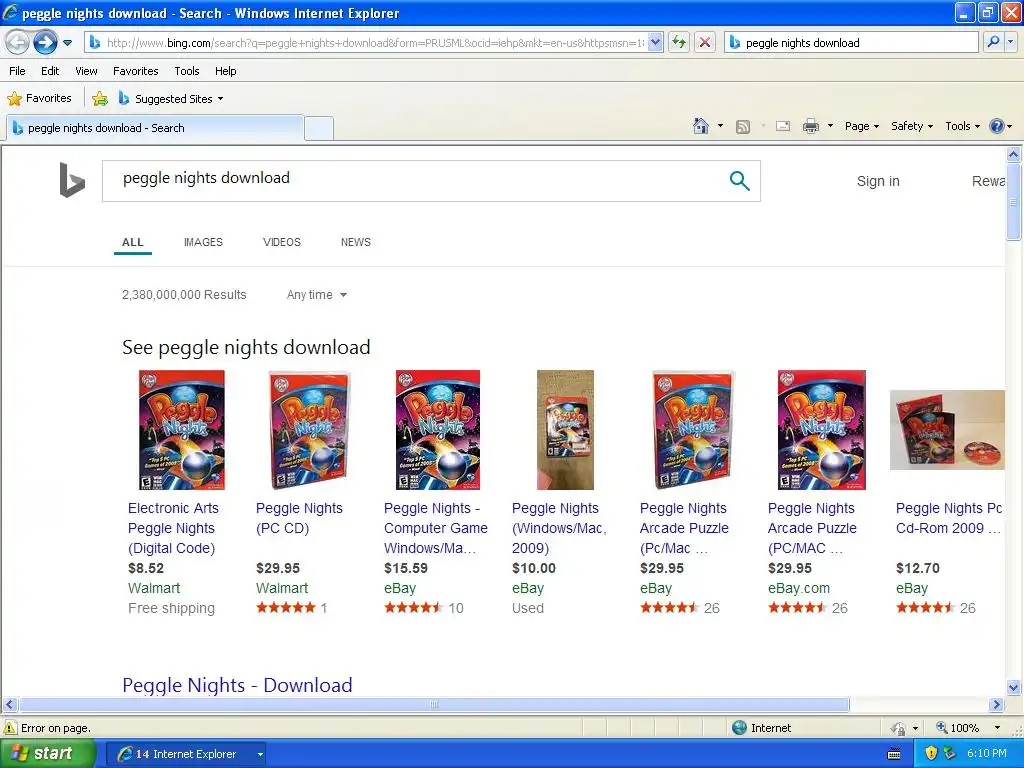Image resolution: width=1024 pixels, height=768 pixels.
Task: Select the peggle nights download tab
Action: point(155,128)
